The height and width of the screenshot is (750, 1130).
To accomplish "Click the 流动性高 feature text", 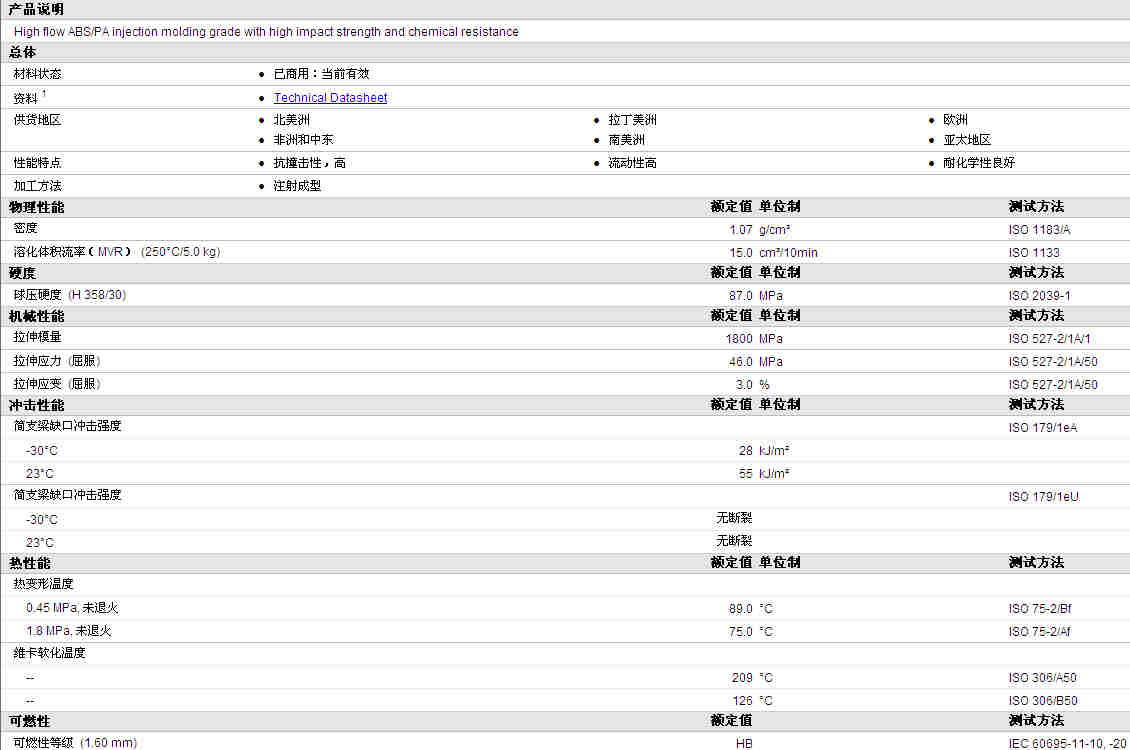I will (632, 163).
